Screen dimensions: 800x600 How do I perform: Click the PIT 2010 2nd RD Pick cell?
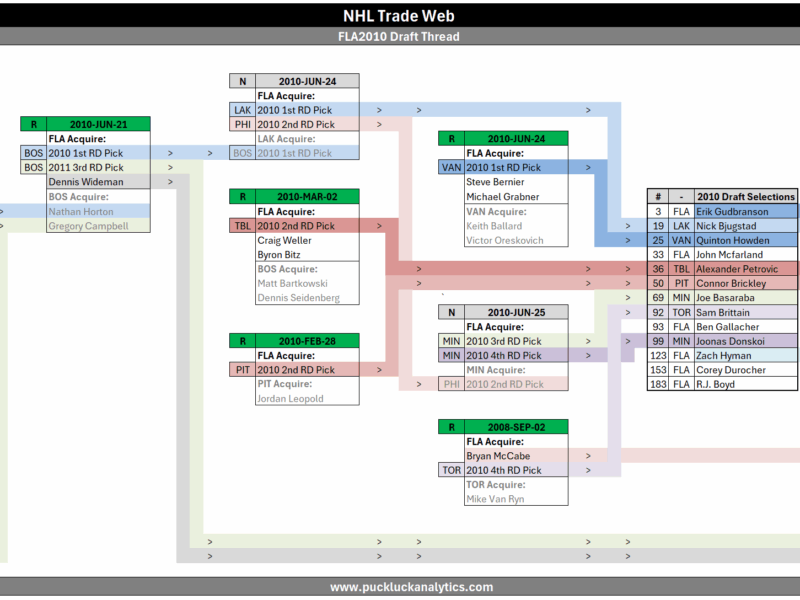pyautogui.click(x=307, y=370)
